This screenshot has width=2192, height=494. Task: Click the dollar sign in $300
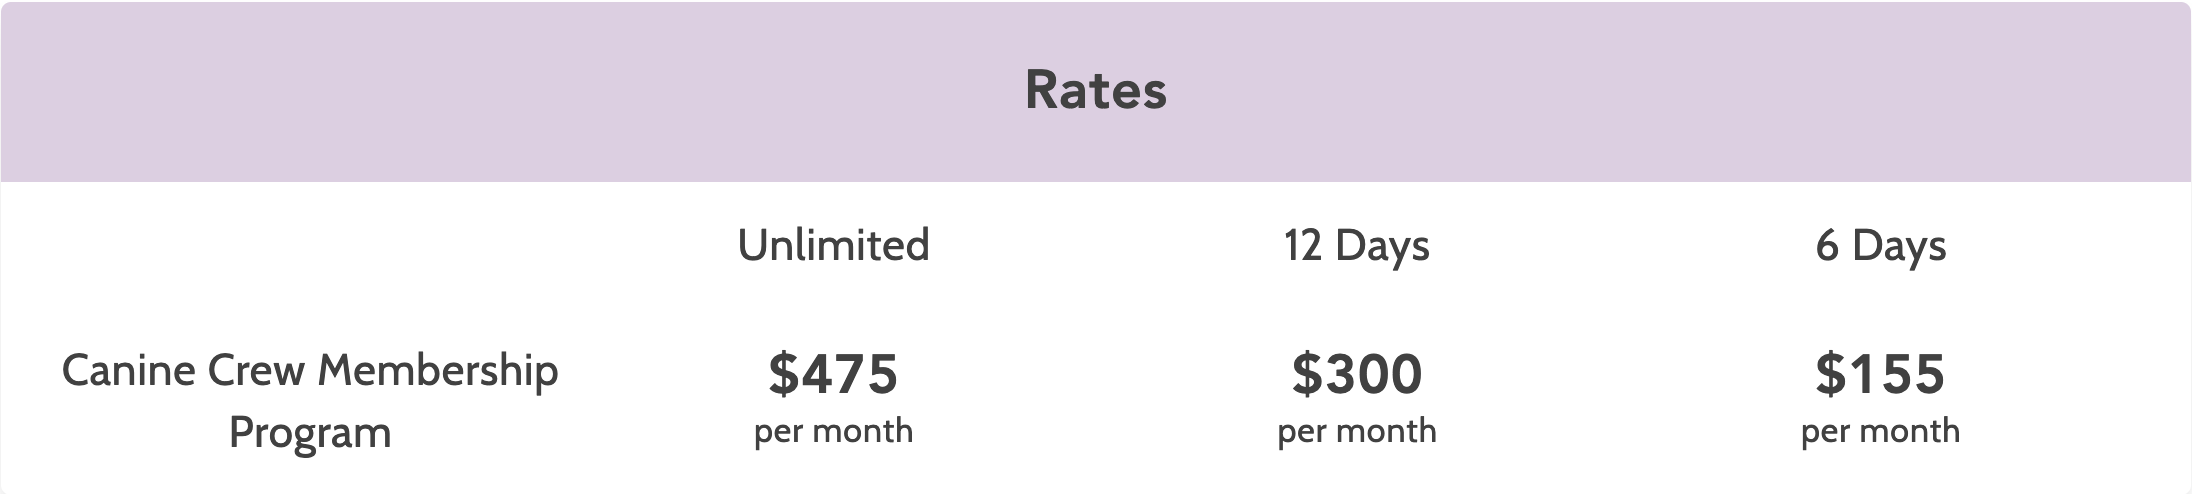click(x=1304, y=373)
